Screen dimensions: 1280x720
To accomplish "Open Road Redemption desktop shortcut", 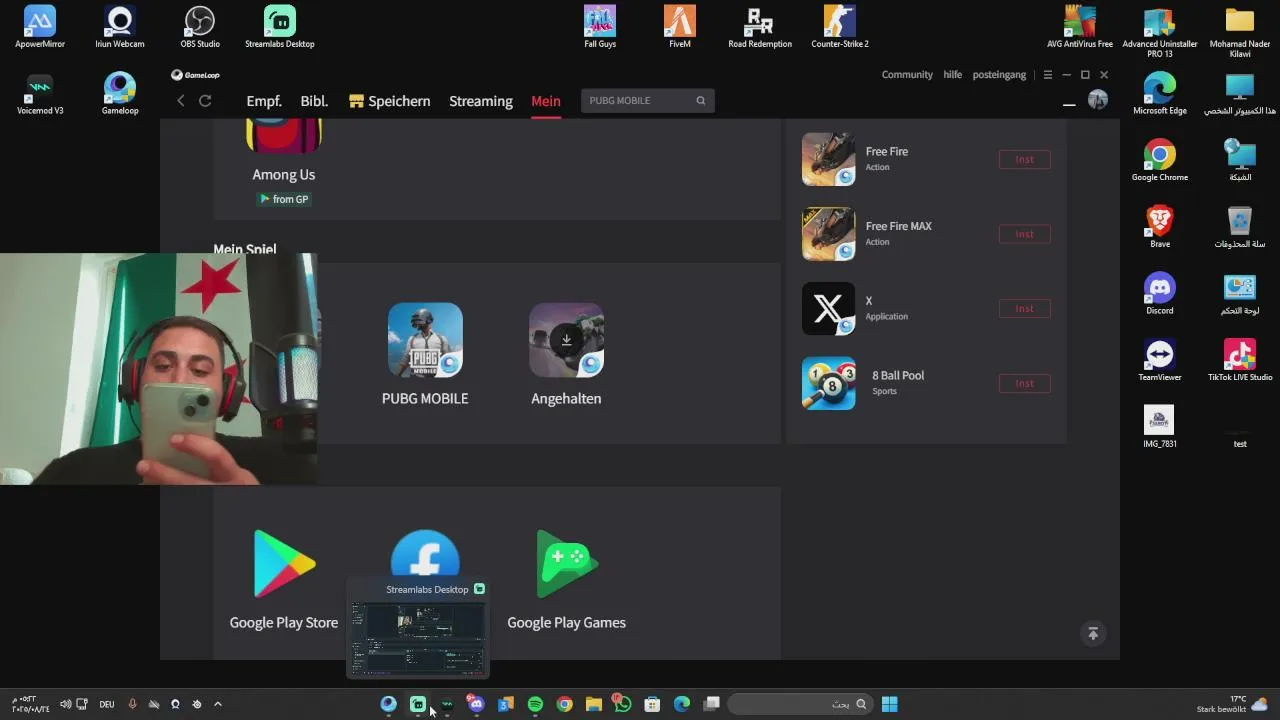I will 760,27.
